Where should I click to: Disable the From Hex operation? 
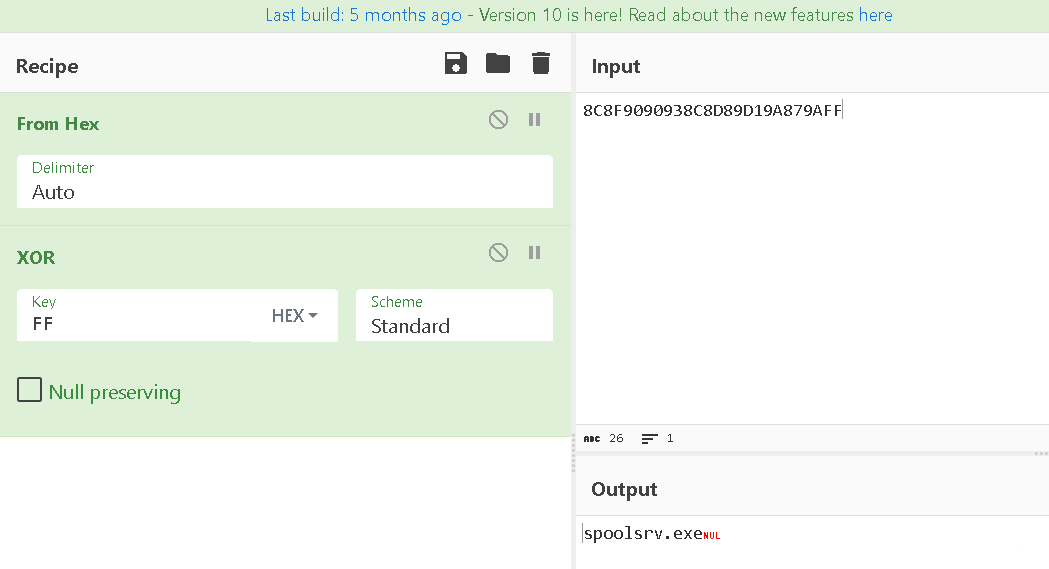click(498, 120)
